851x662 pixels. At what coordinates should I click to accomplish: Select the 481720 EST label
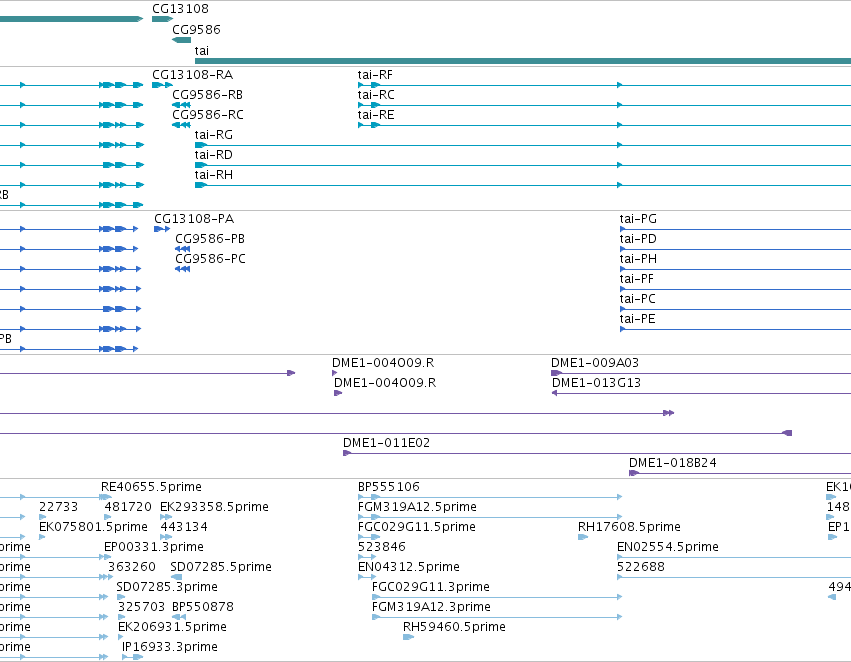[x=128, y=507]
